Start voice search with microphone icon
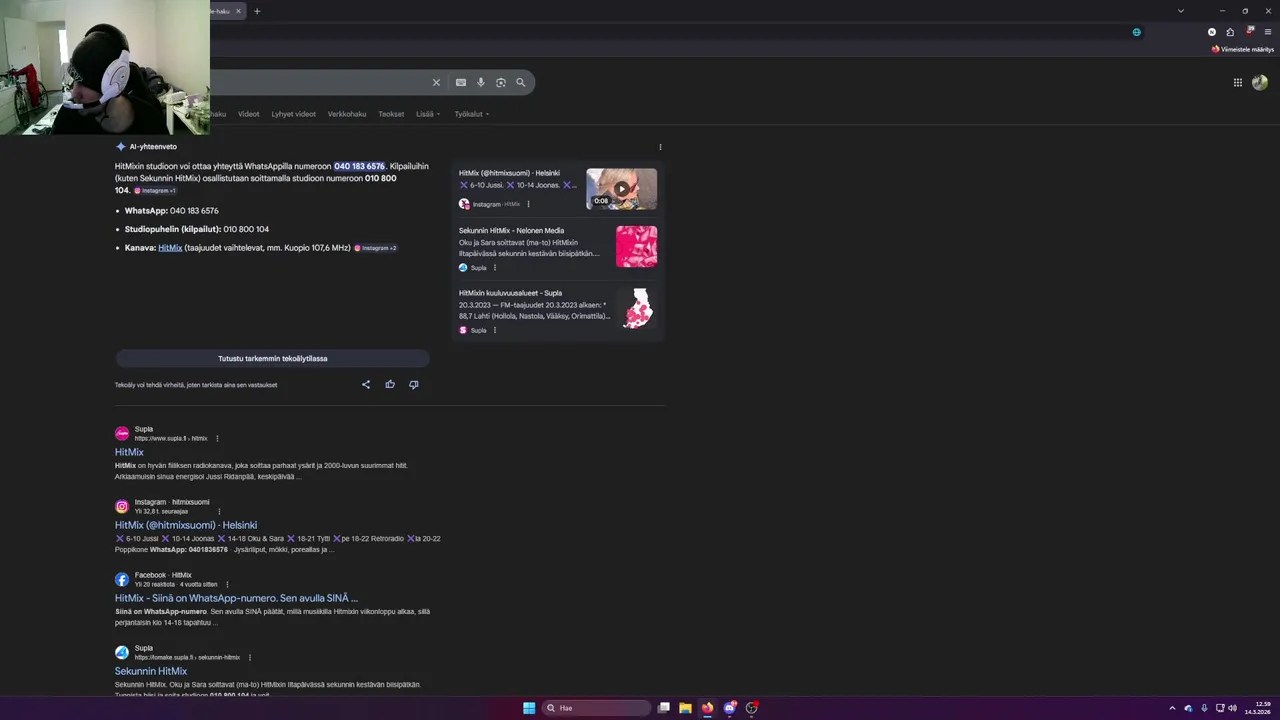1280x720 pixels. (x=481, y=82)
